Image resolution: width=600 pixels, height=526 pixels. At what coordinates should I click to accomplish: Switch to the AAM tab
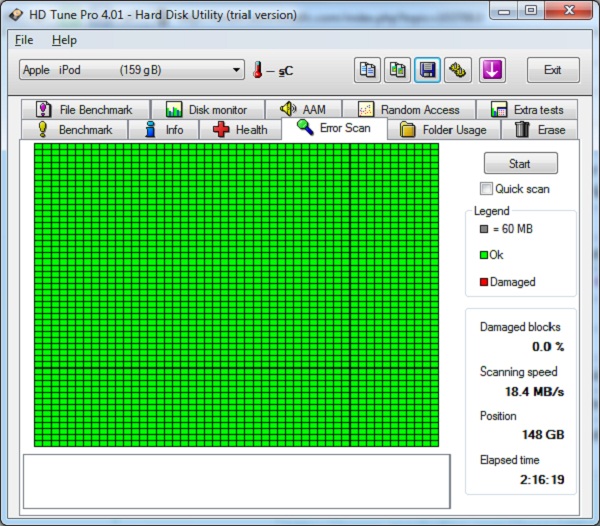pyautogui.click(x=303, y=110)
